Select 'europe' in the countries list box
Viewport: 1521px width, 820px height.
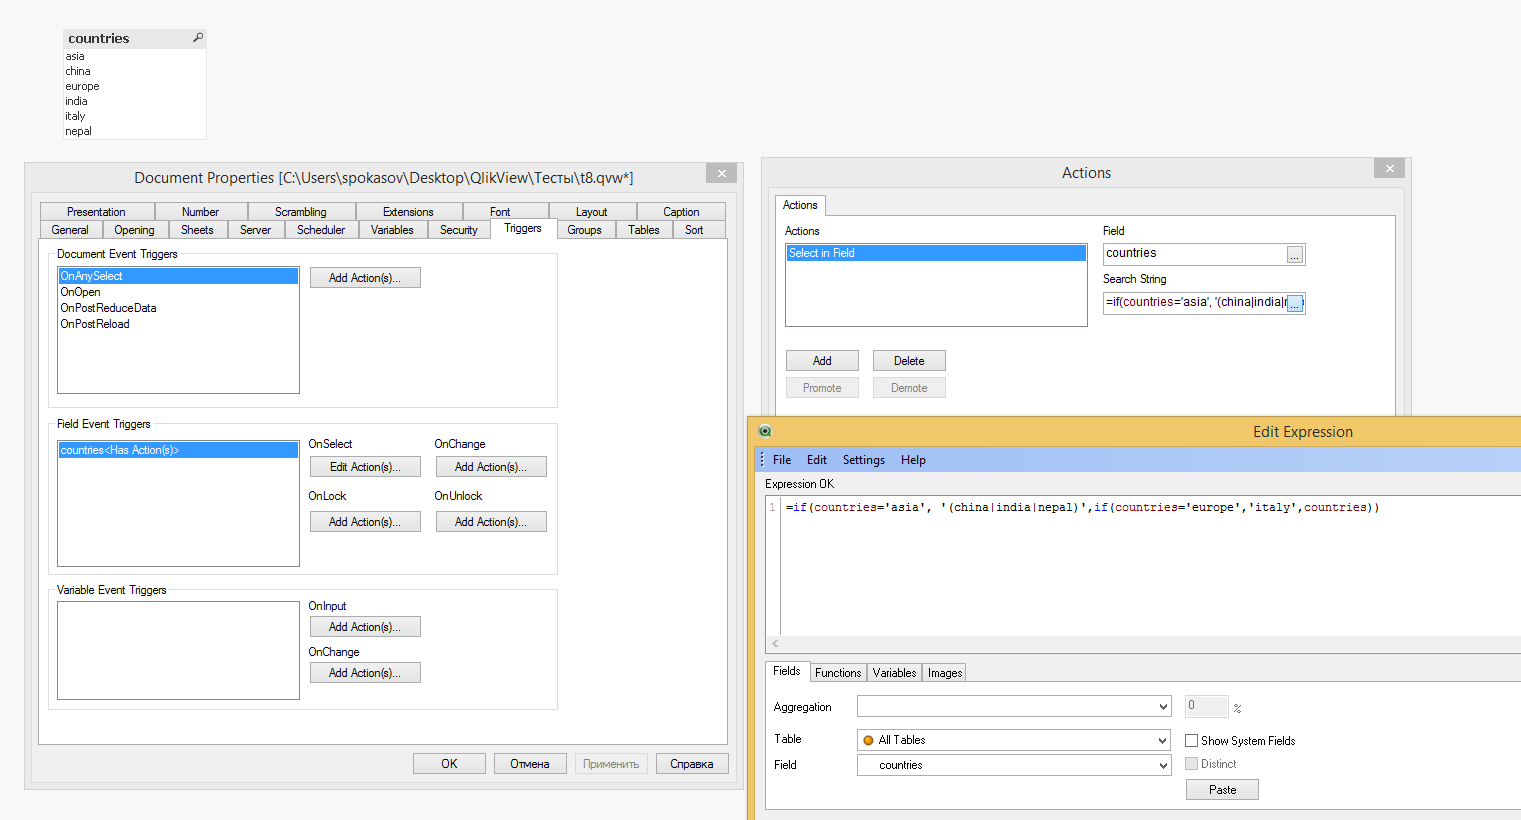[83, 86]
